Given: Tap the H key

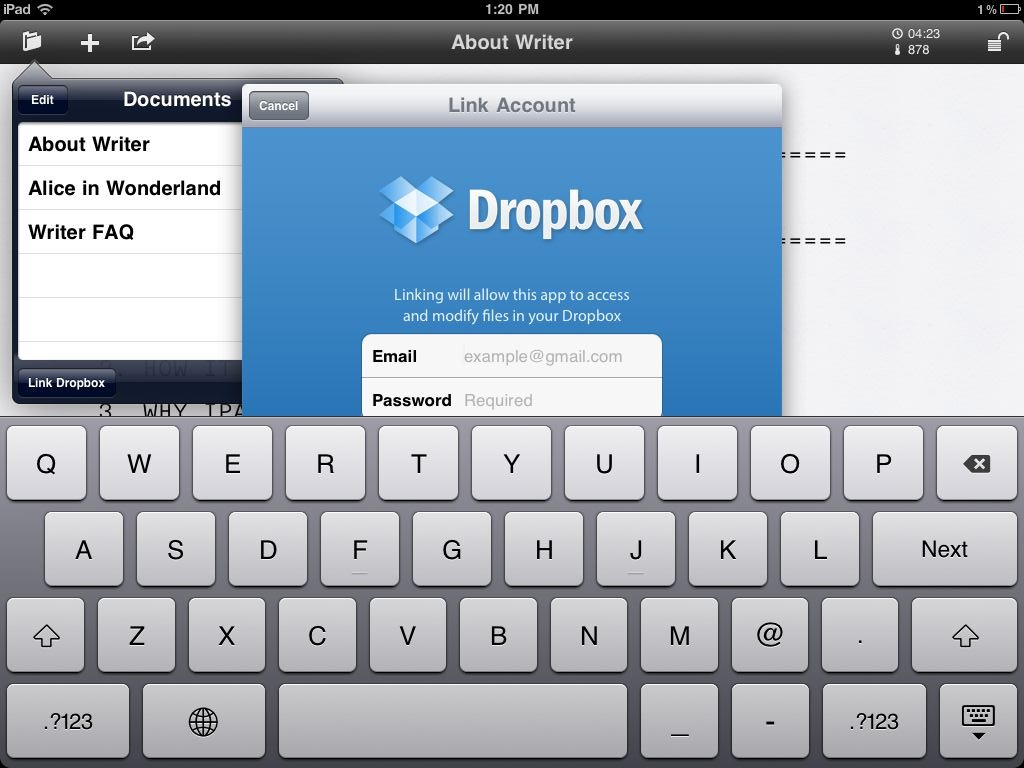Looking at the screenshot, I should [x=544, y=549].
